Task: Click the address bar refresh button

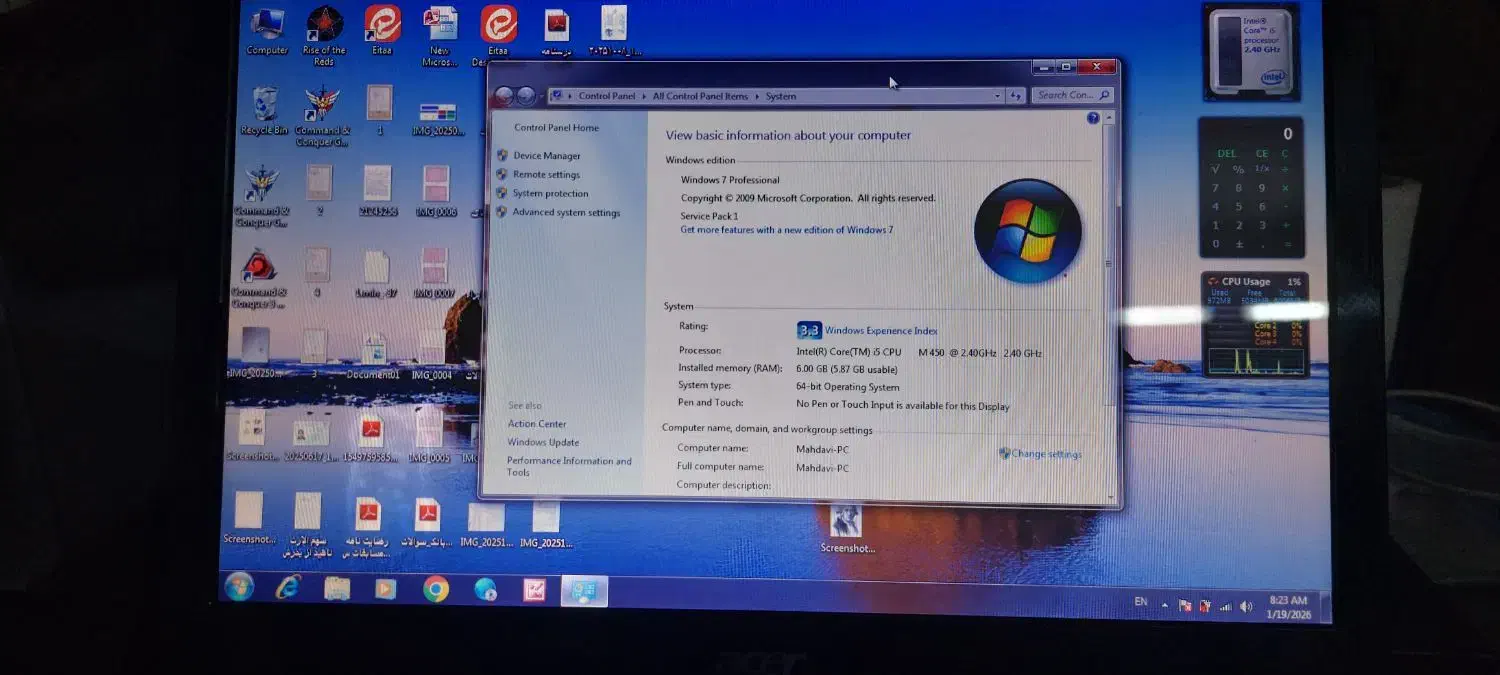Action: [1016, 96]
